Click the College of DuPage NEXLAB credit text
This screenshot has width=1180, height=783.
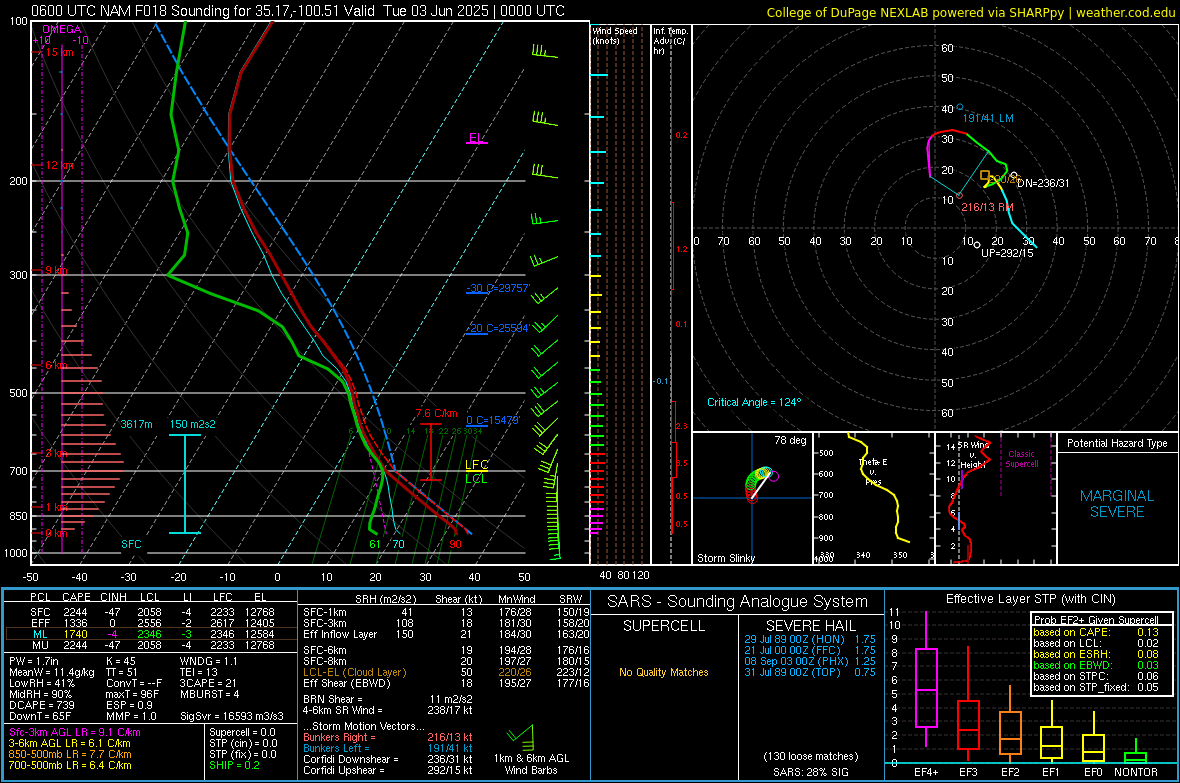tap(970, 12)
